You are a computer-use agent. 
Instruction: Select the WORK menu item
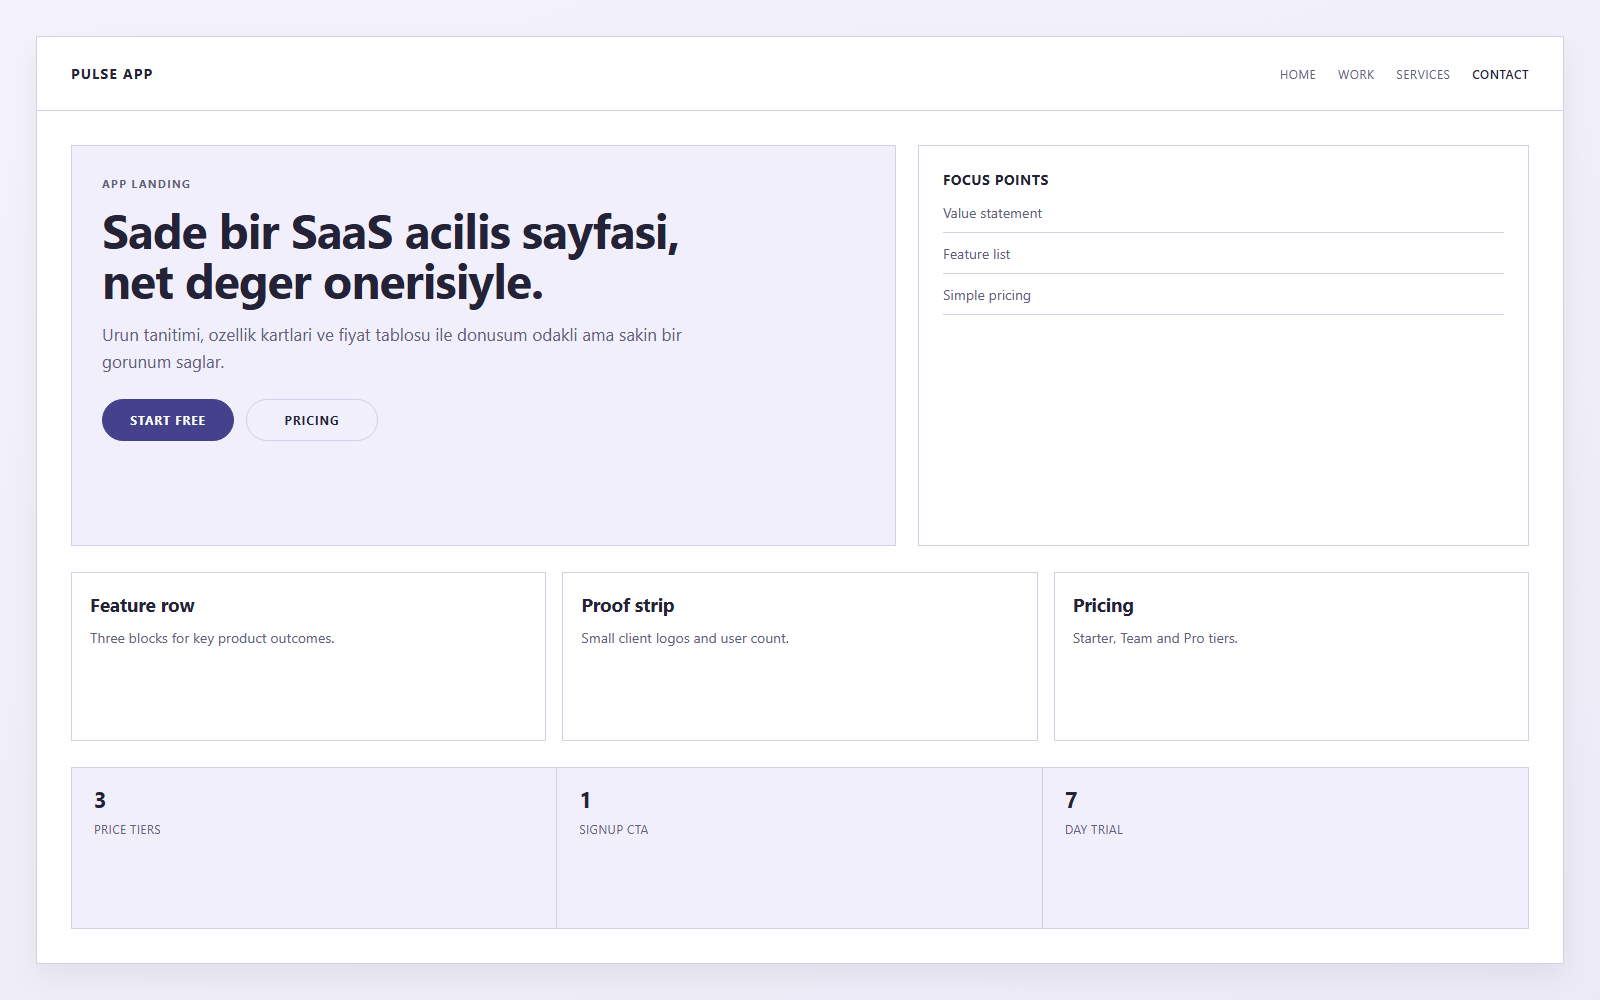click(x=1355, y=74)
